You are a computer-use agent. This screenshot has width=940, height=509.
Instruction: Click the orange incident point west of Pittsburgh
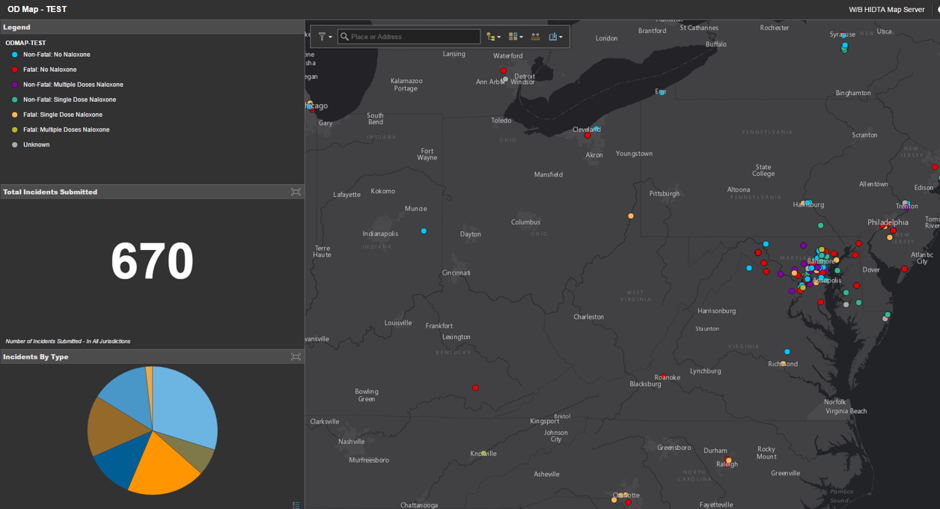coord(631,216)
